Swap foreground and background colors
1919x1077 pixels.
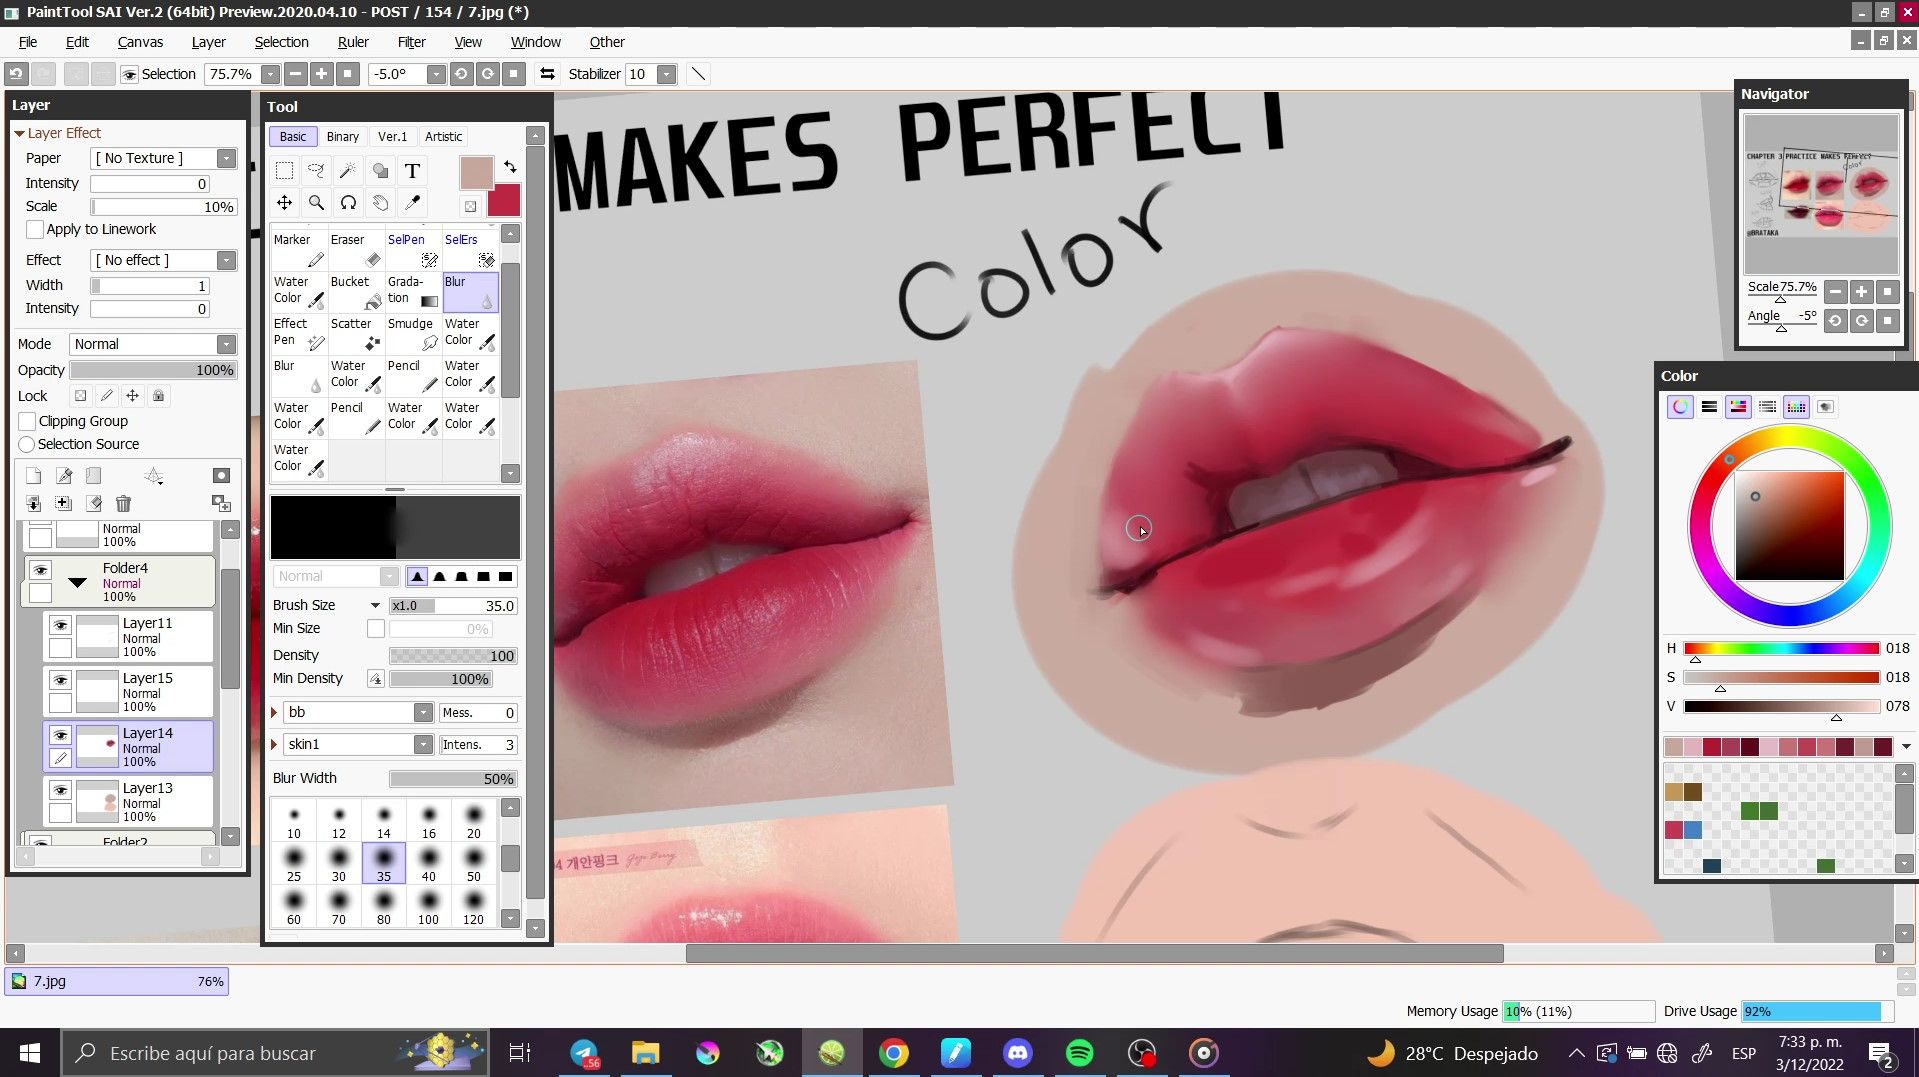point(510,167)
